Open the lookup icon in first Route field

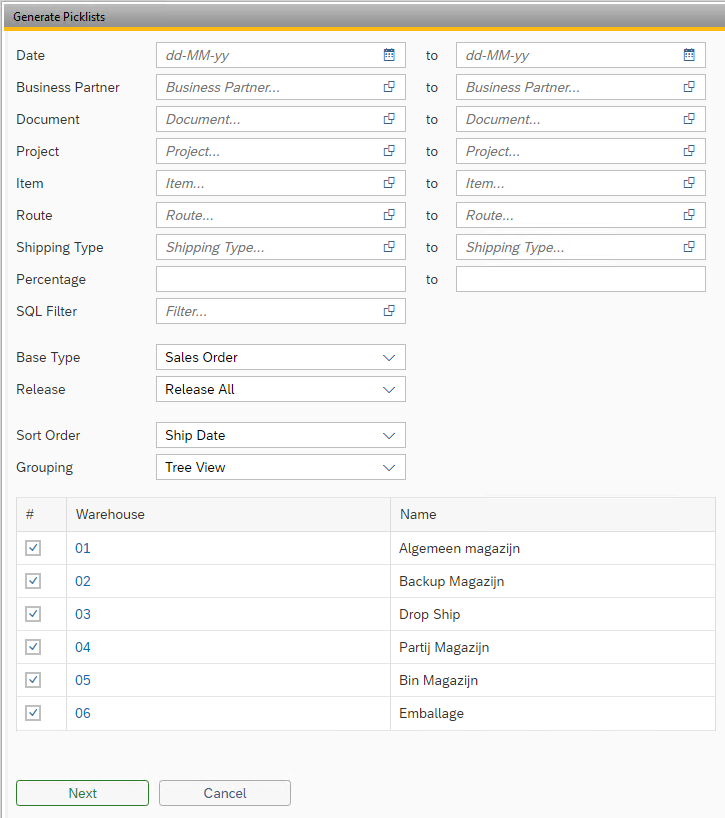[389, 215]
